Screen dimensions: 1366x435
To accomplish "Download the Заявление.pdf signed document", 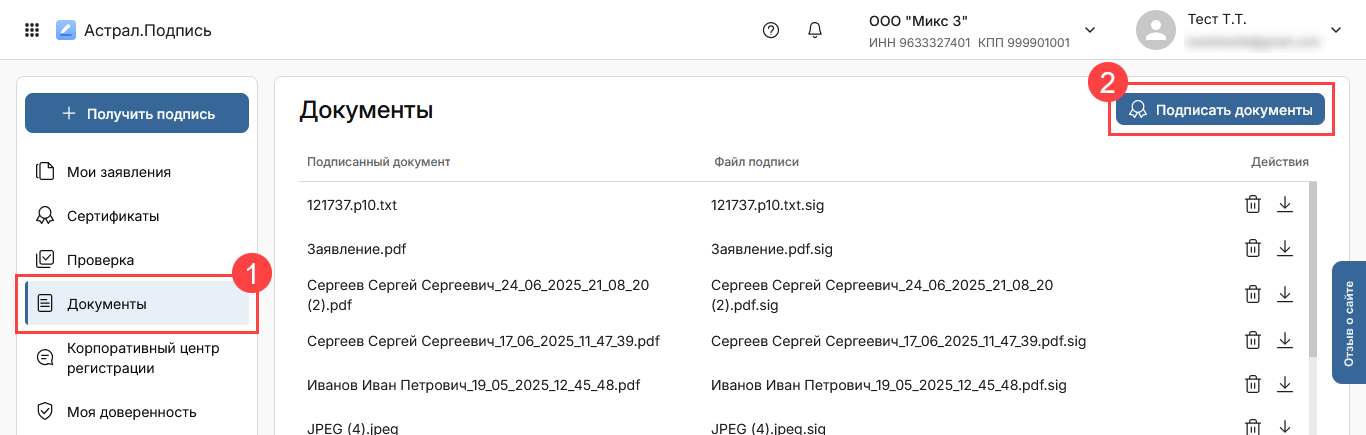I will point(1285,249).
